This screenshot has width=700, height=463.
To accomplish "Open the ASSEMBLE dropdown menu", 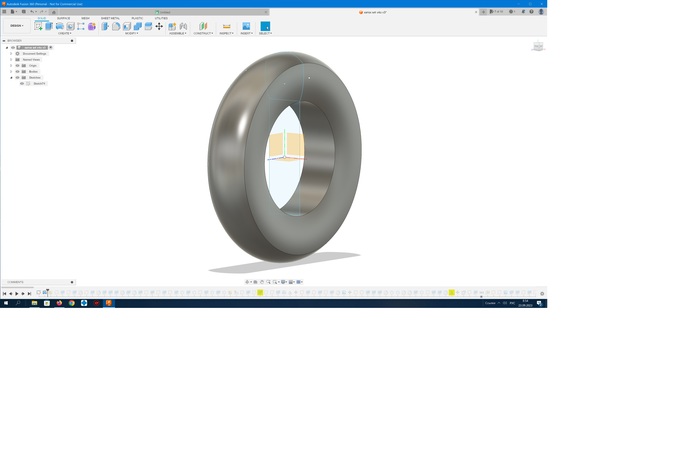I will [x=178, y=33].
